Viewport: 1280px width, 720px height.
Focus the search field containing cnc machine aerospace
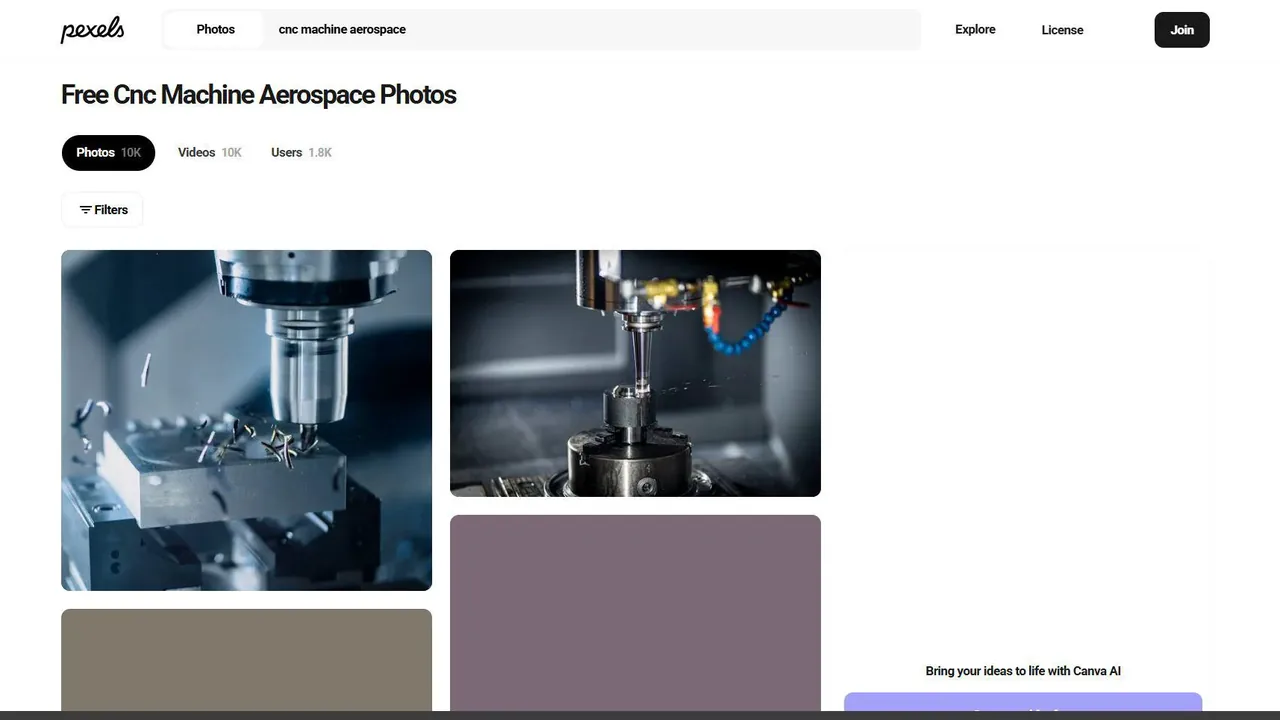click(592, 30)
